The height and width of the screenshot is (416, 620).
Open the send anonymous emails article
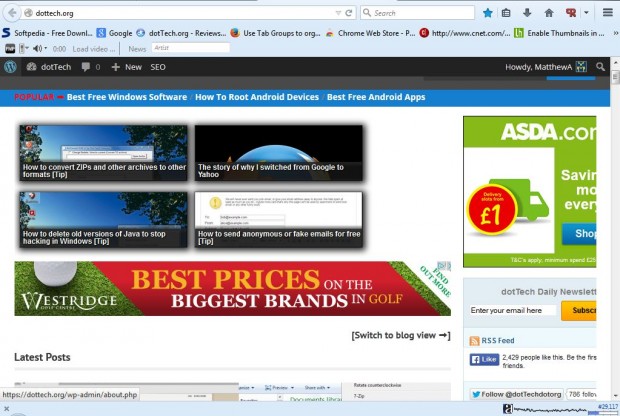tap(279, 220)
